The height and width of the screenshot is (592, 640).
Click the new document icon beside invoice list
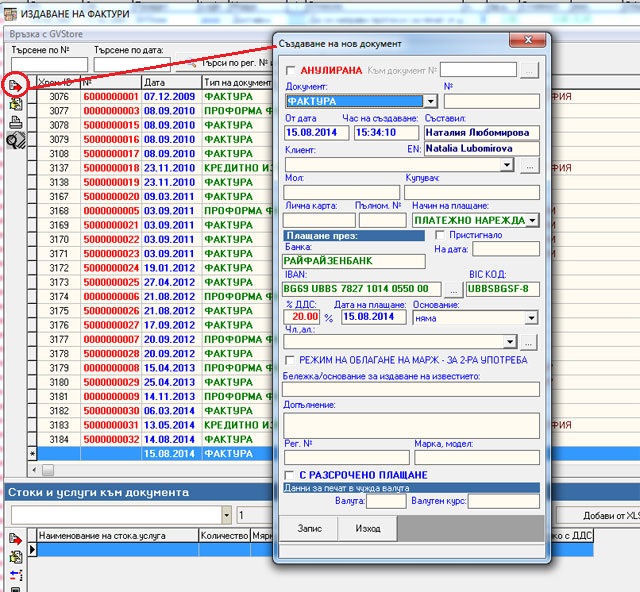(x=15, y=87)
